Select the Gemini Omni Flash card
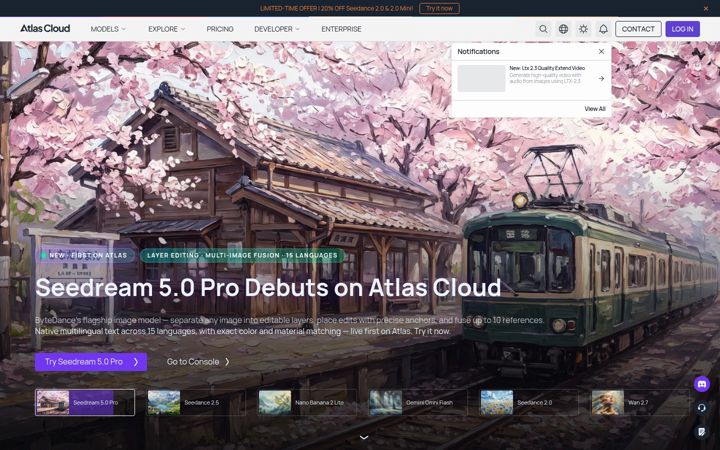This screenshot has width=720, height=450. [x=418, y=402]
